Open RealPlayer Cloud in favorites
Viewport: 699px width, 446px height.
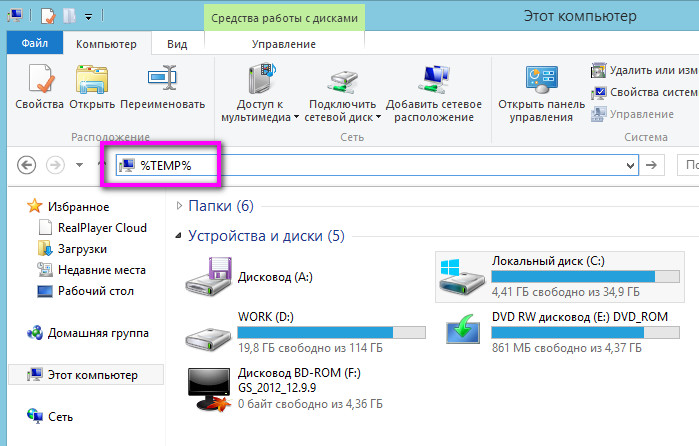(102, 227)
